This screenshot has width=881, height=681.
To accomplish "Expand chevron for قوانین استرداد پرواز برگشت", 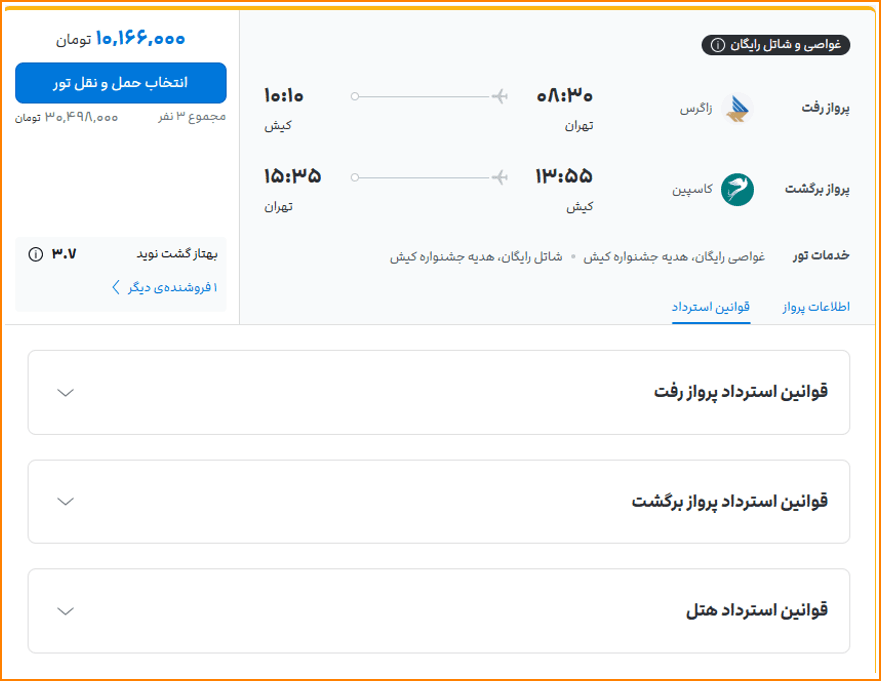I will point(66,501).
